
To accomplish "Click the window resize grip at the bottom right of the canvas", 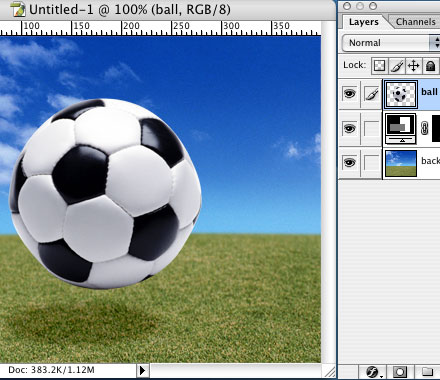I will click(x=330, y=371).
